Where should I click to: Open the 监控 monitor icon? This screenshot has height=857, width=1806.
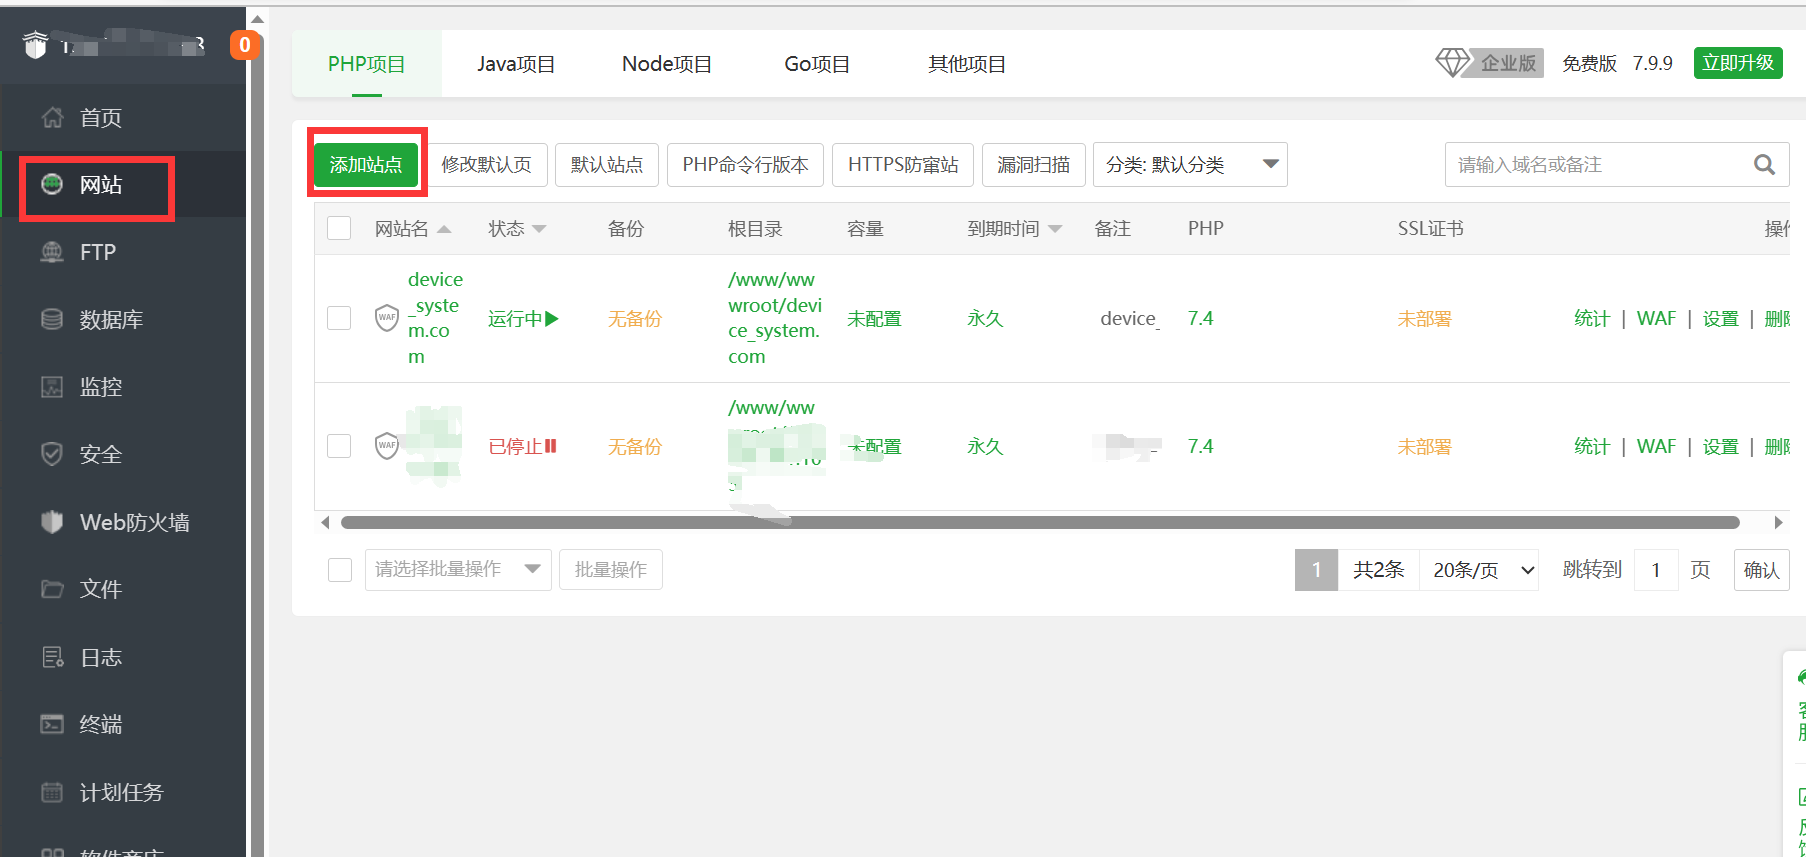coord(52,387)
